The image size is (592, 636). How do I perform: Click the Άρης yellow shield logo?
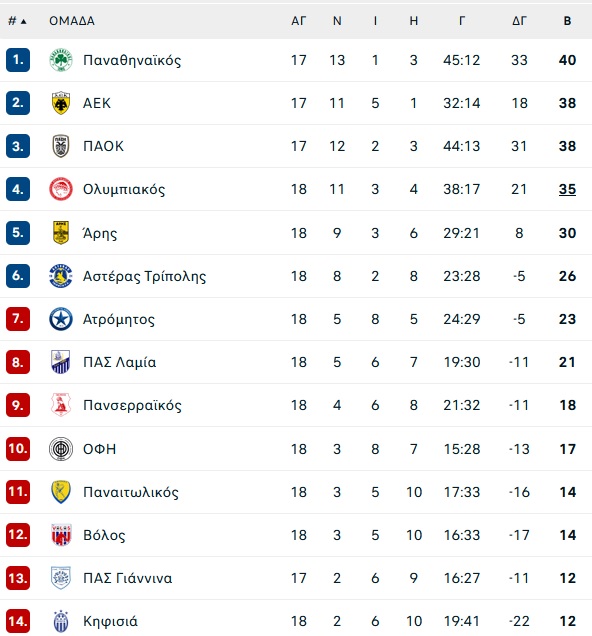coord(61,233)
